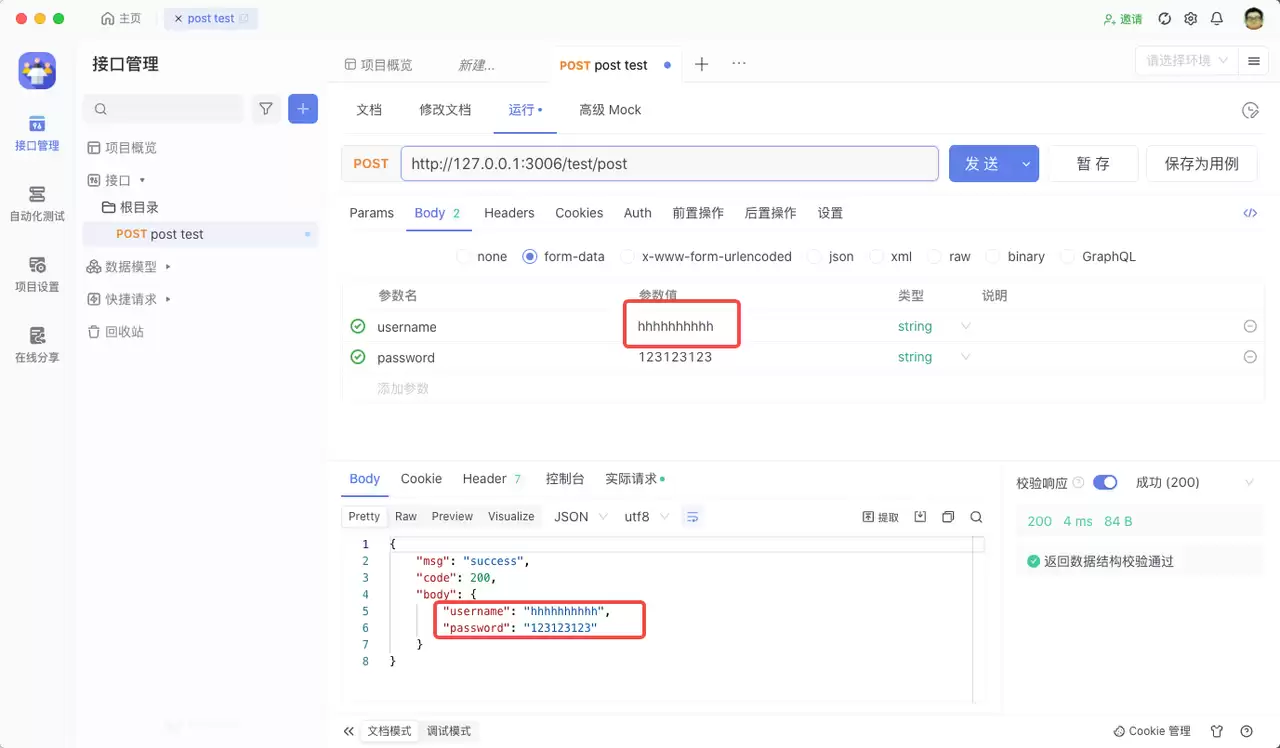Screen dimensions: 1280x748
Task: Open the history clock icon
Action: coord(1250,110)
